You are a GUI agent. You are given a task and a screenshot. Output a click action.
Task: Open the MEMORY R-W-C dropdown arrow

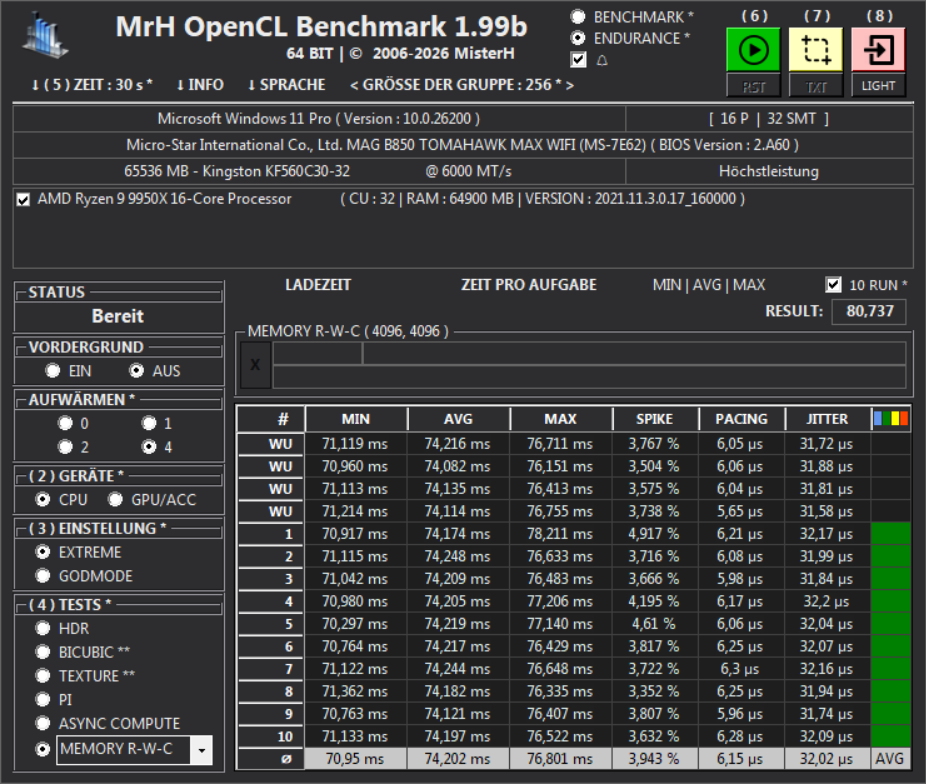point(201,750)
